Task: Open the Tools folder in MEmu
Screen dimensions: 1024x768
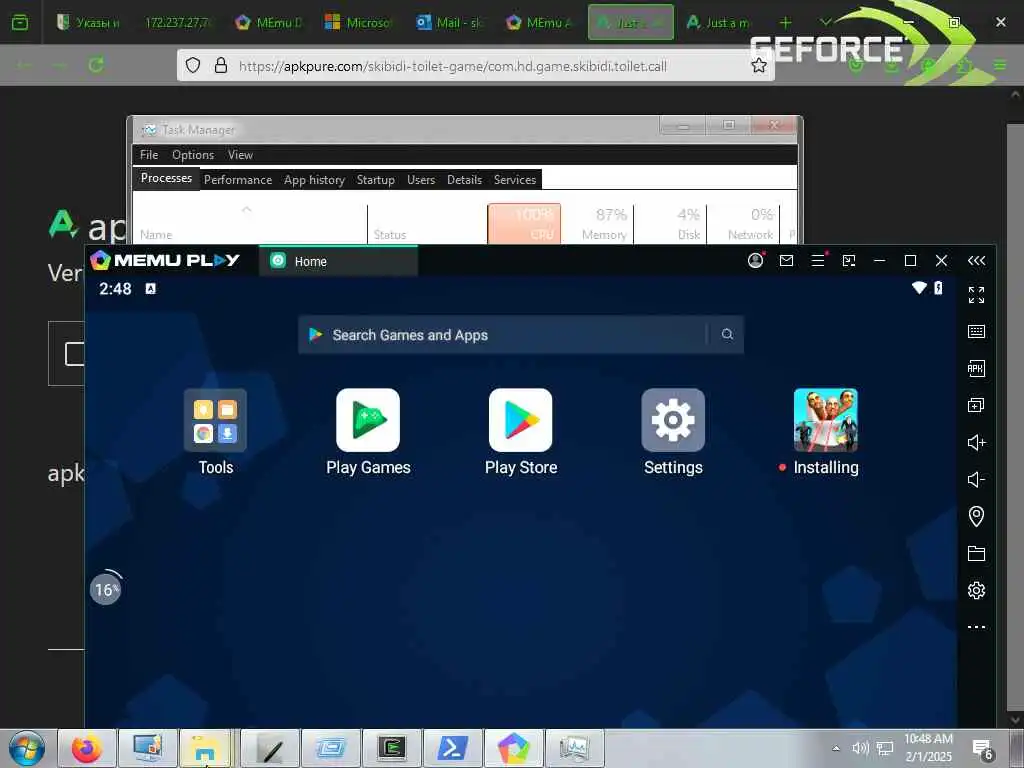Action: tap(216, 420)
